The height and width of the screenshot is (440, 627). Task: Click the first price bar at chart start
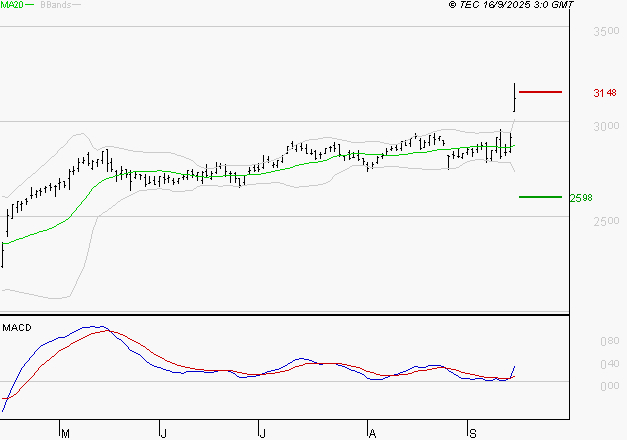point(3,254)
